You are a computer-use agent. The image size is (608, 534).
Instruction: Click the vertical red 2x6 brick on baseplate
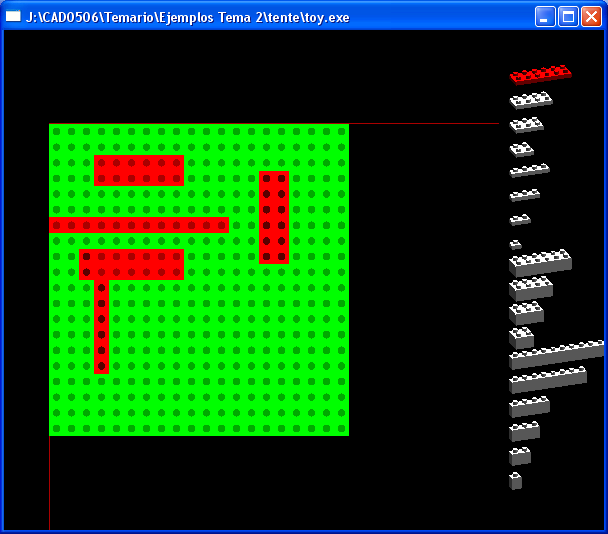pos(274,217)
